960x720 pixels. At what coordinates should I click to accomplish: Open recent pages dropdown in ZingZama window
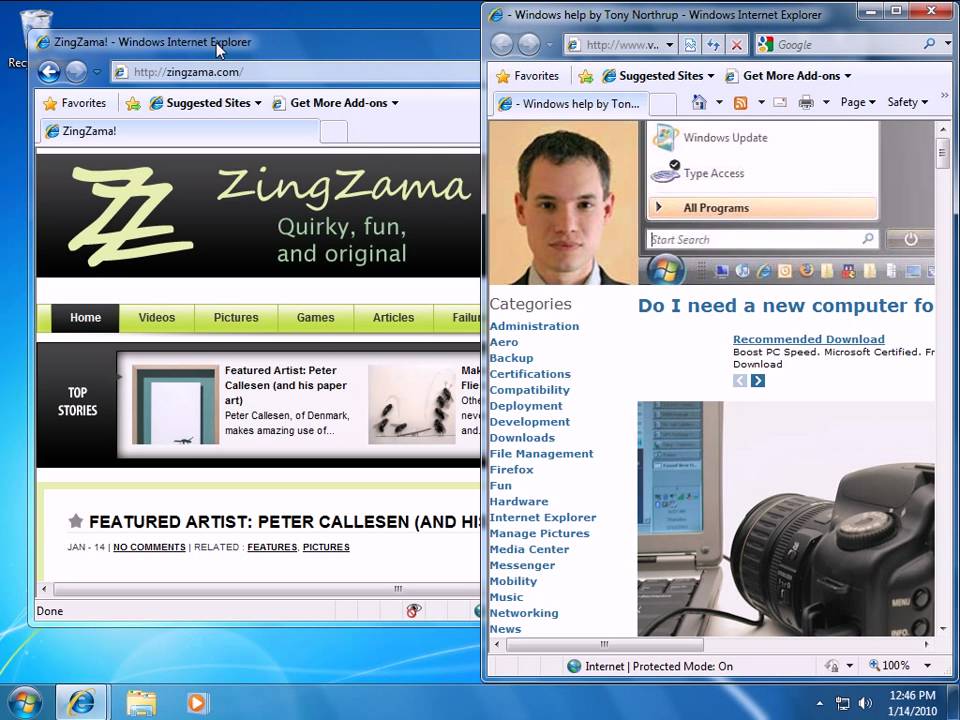pyautogui.click(x=97, y=72)
